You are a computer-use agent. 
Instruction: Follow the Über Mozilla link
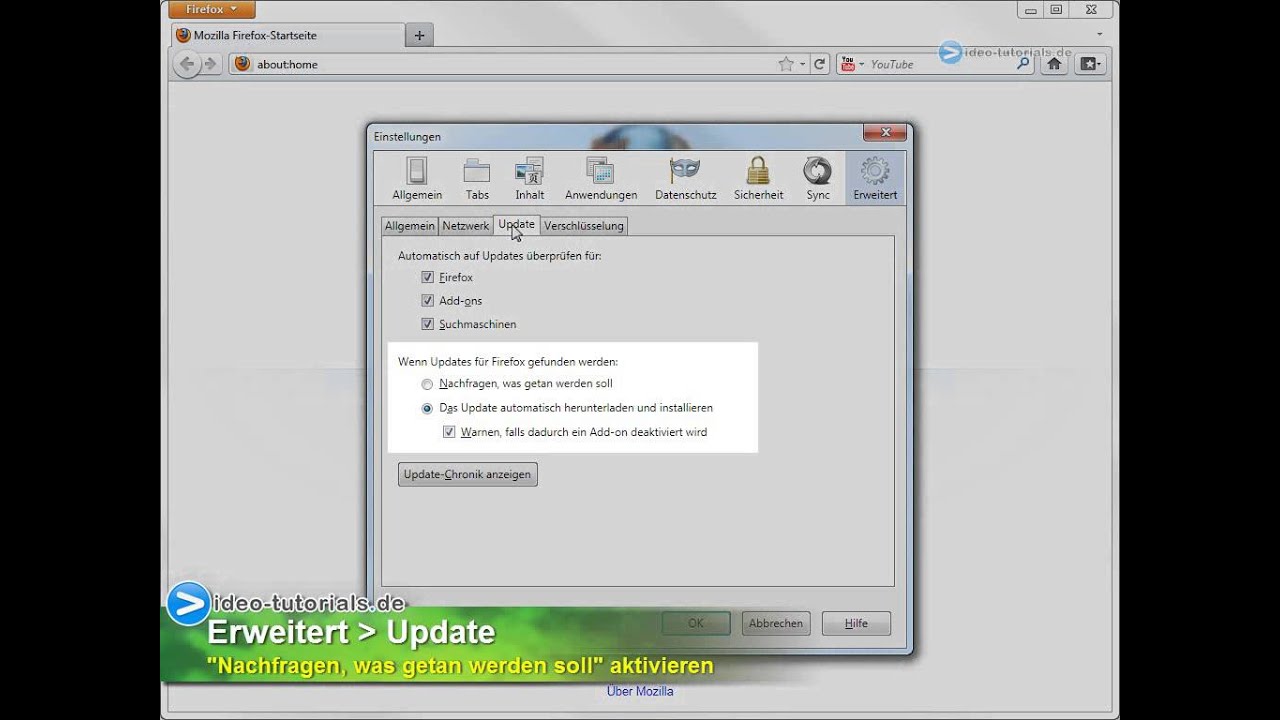[640, 691]
